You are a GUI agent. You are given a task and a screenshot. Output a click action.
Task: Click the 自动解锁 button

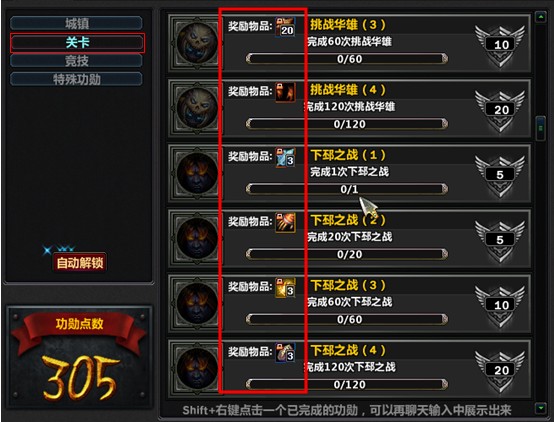coord(80,263)
